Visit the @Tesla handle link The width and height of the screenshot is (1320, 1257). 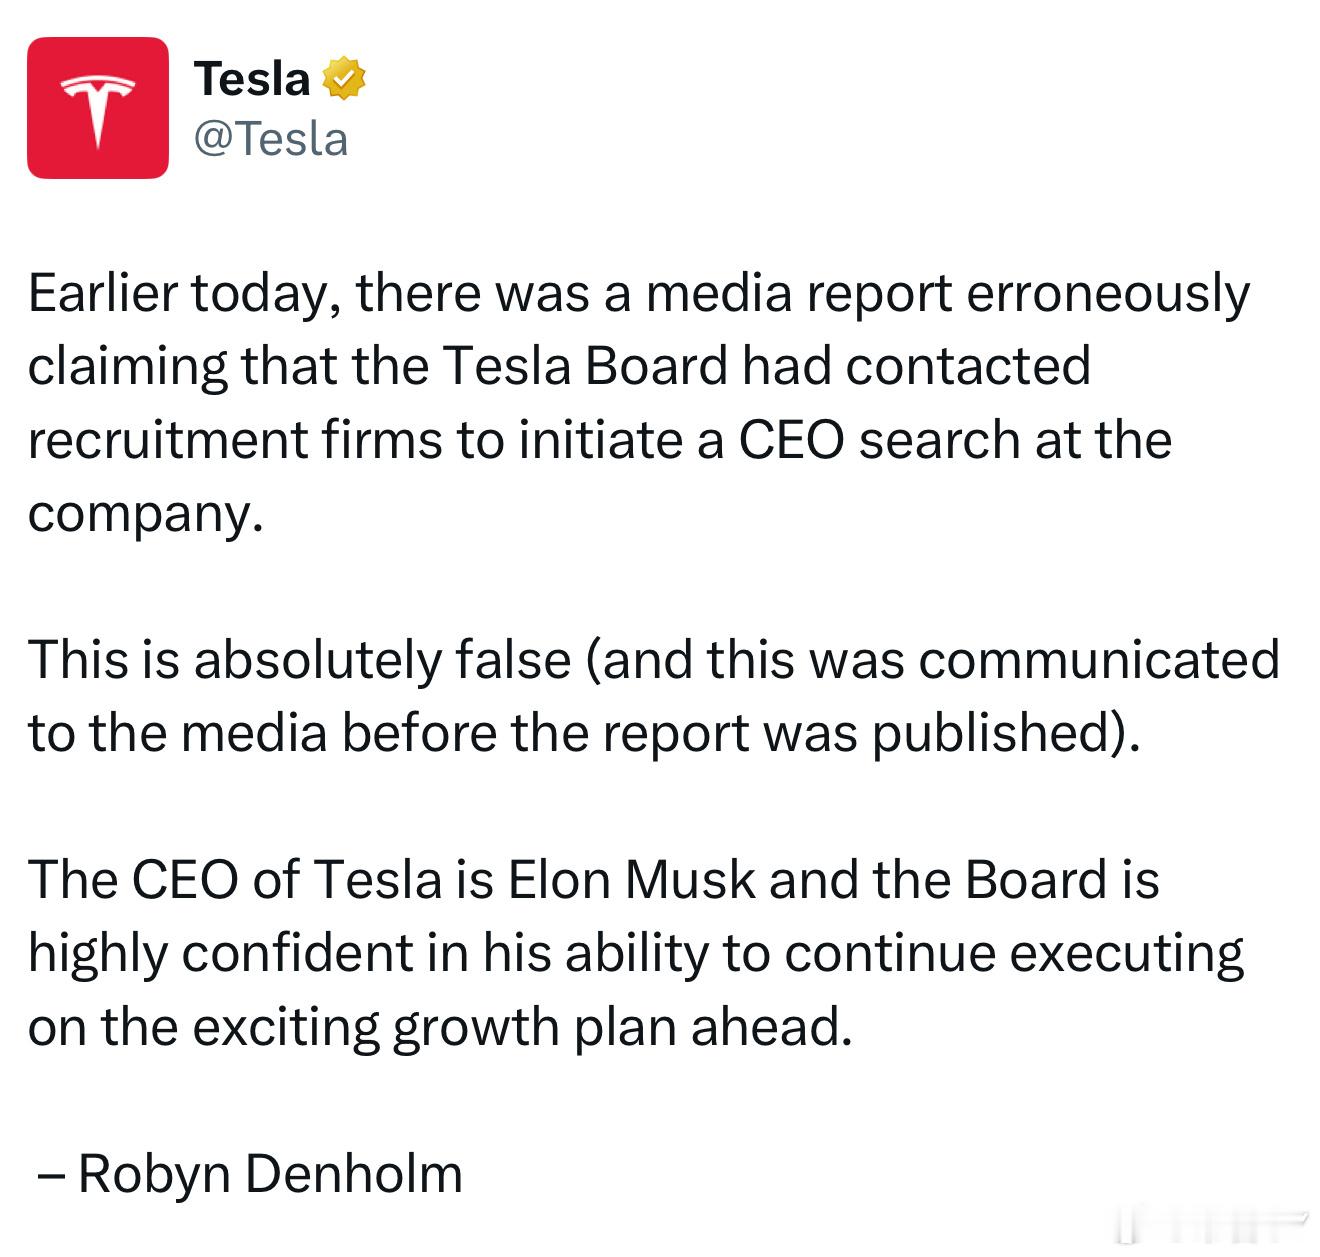pyautogui.click(x=271, y=139)
